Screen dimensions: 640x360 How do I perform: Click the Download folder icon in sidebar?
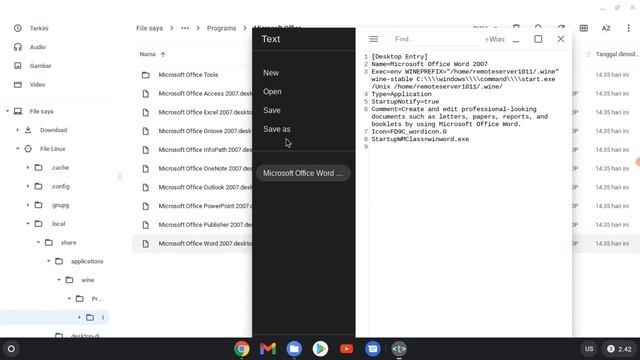[x=28, y=130]
